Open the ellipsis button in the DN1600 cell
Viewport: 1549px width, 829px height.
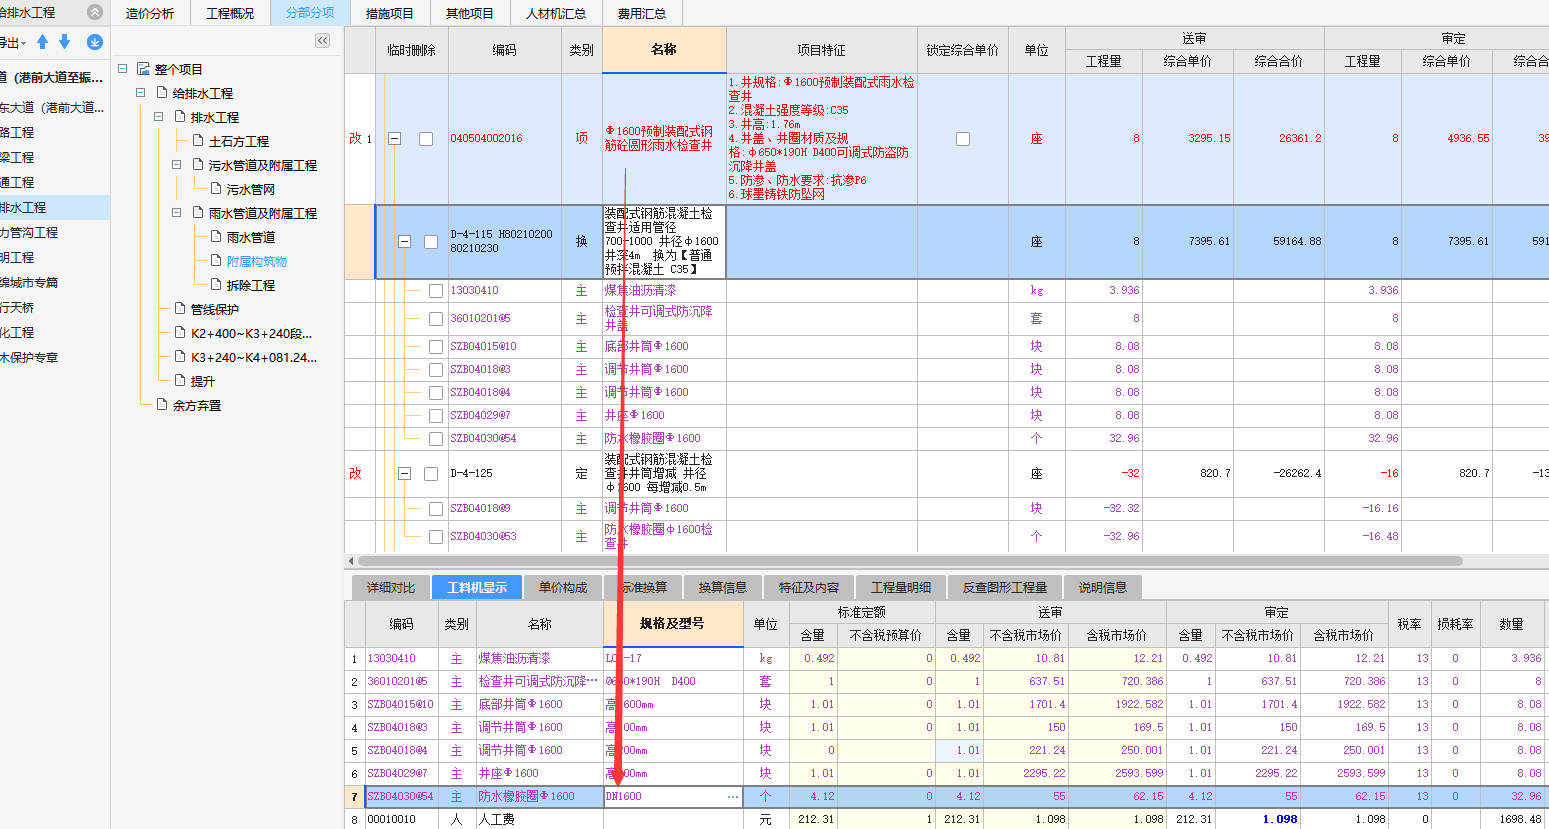[x=733, y=797]
